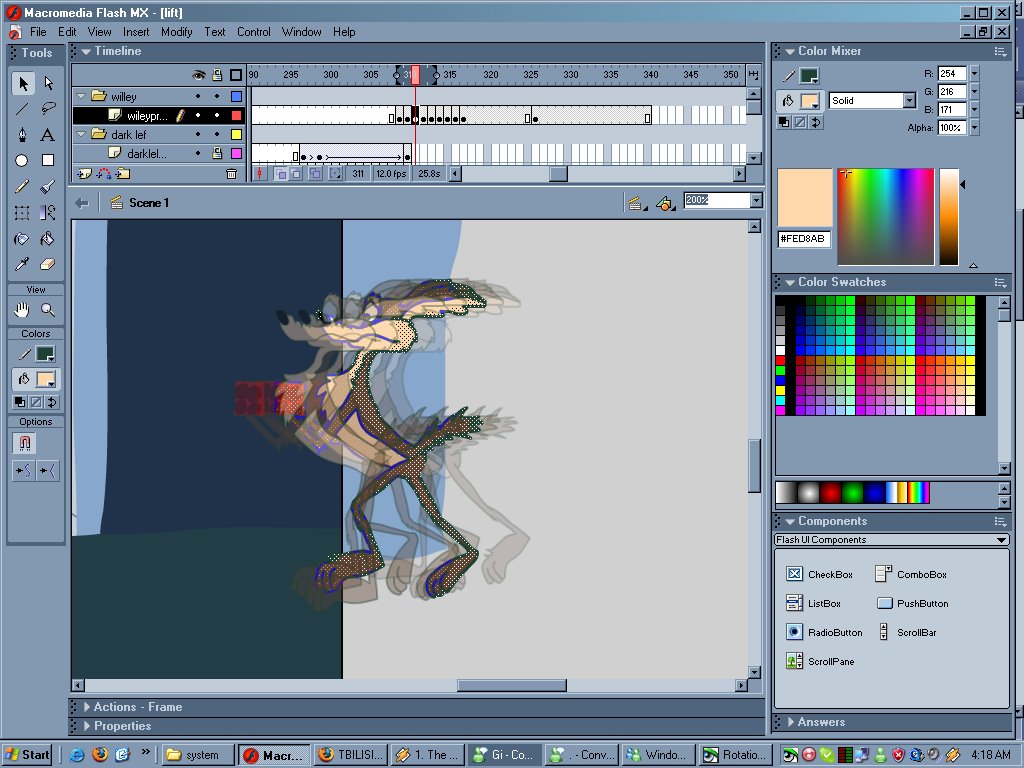Go back using the stage arrow
Image resolution: width=1024 pixels, height=768 pixels.
pyautogui.click(x=82, y=203)
